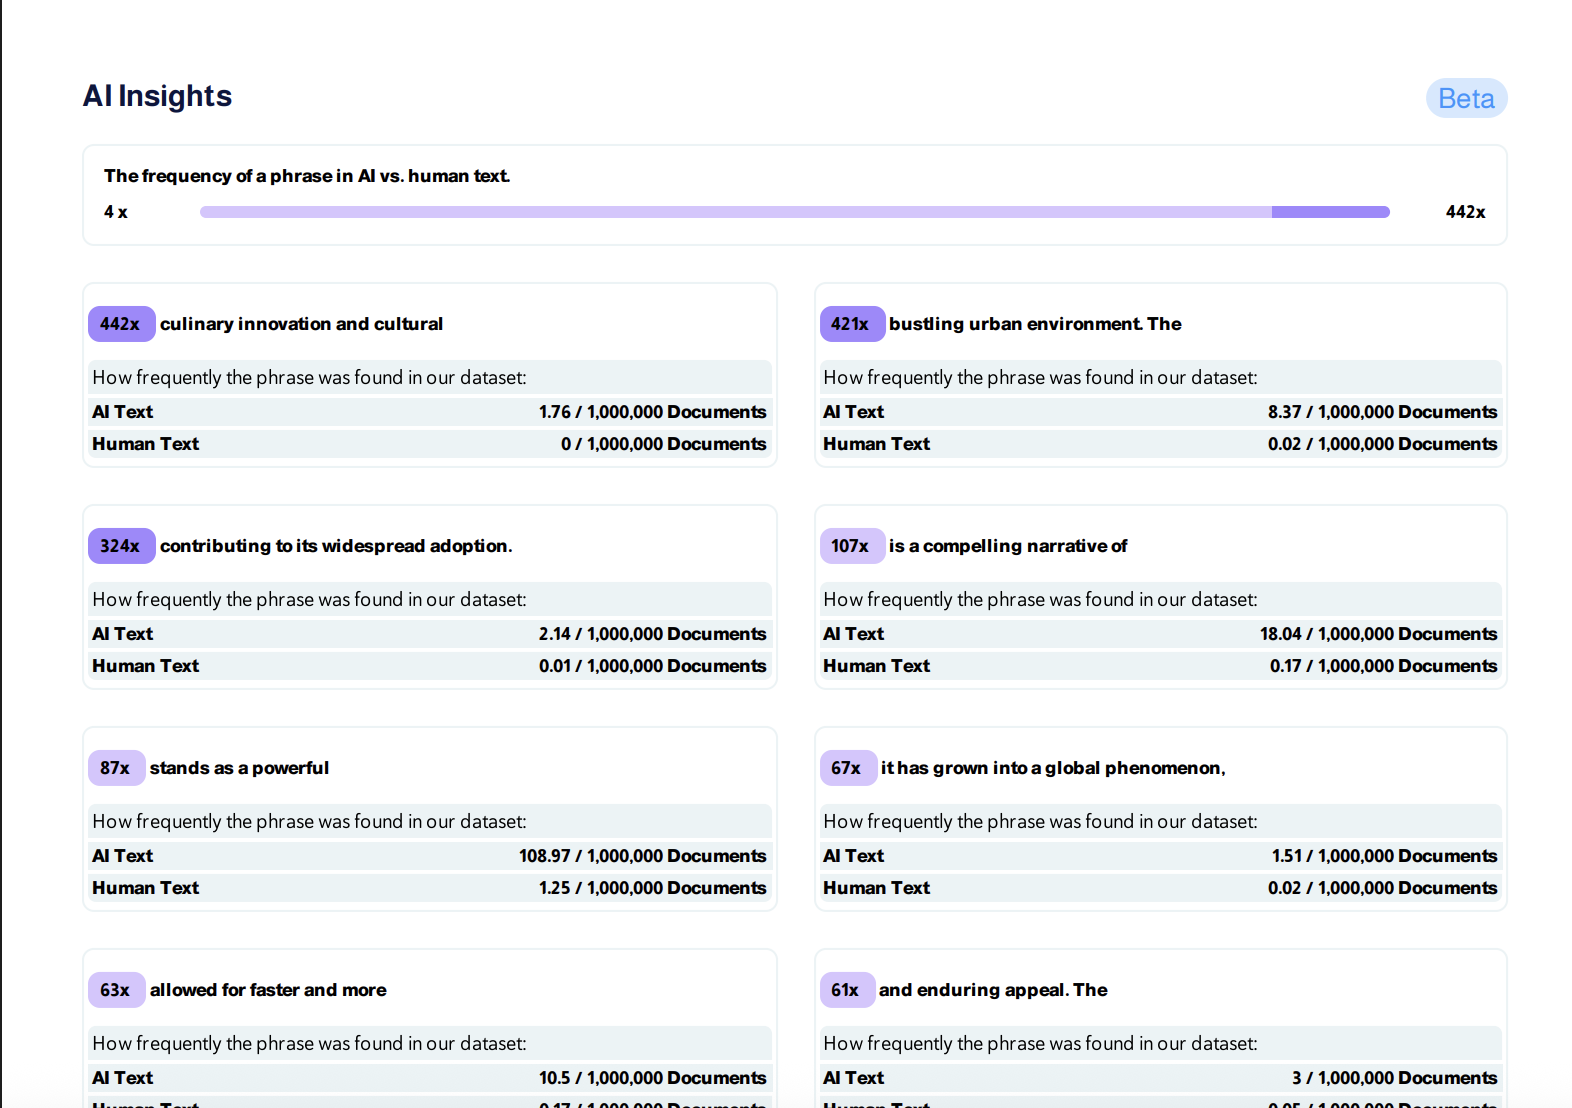This screenshot has width=1572, height=1108.
Task: Click the 87x frequency badge
Action: [116, 768]
